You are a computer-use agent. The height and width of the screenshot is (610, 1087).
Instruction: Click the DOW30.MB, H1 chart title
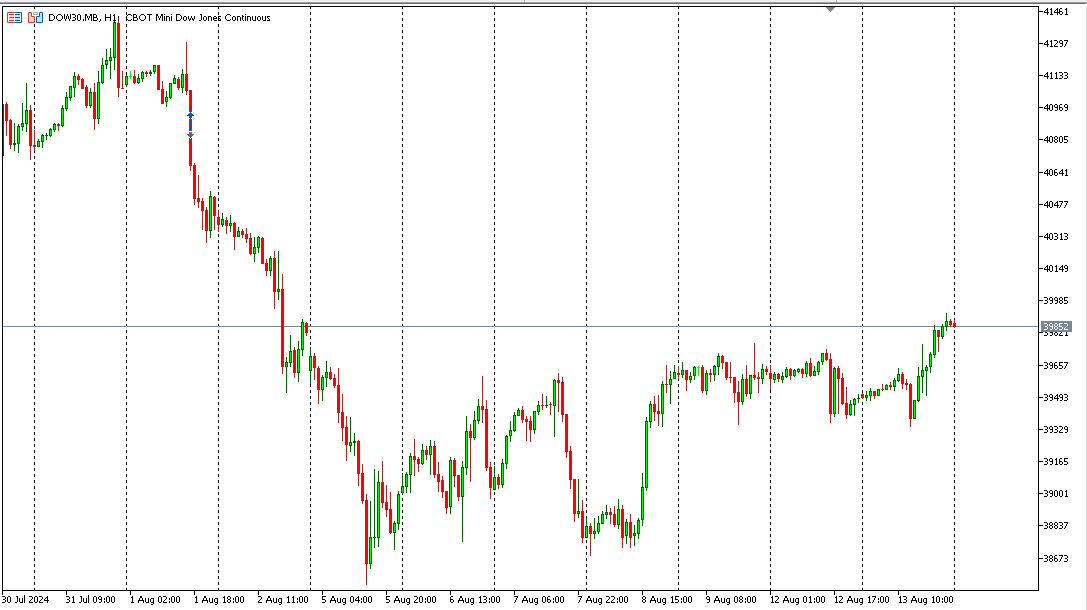[x=82, y=17]
